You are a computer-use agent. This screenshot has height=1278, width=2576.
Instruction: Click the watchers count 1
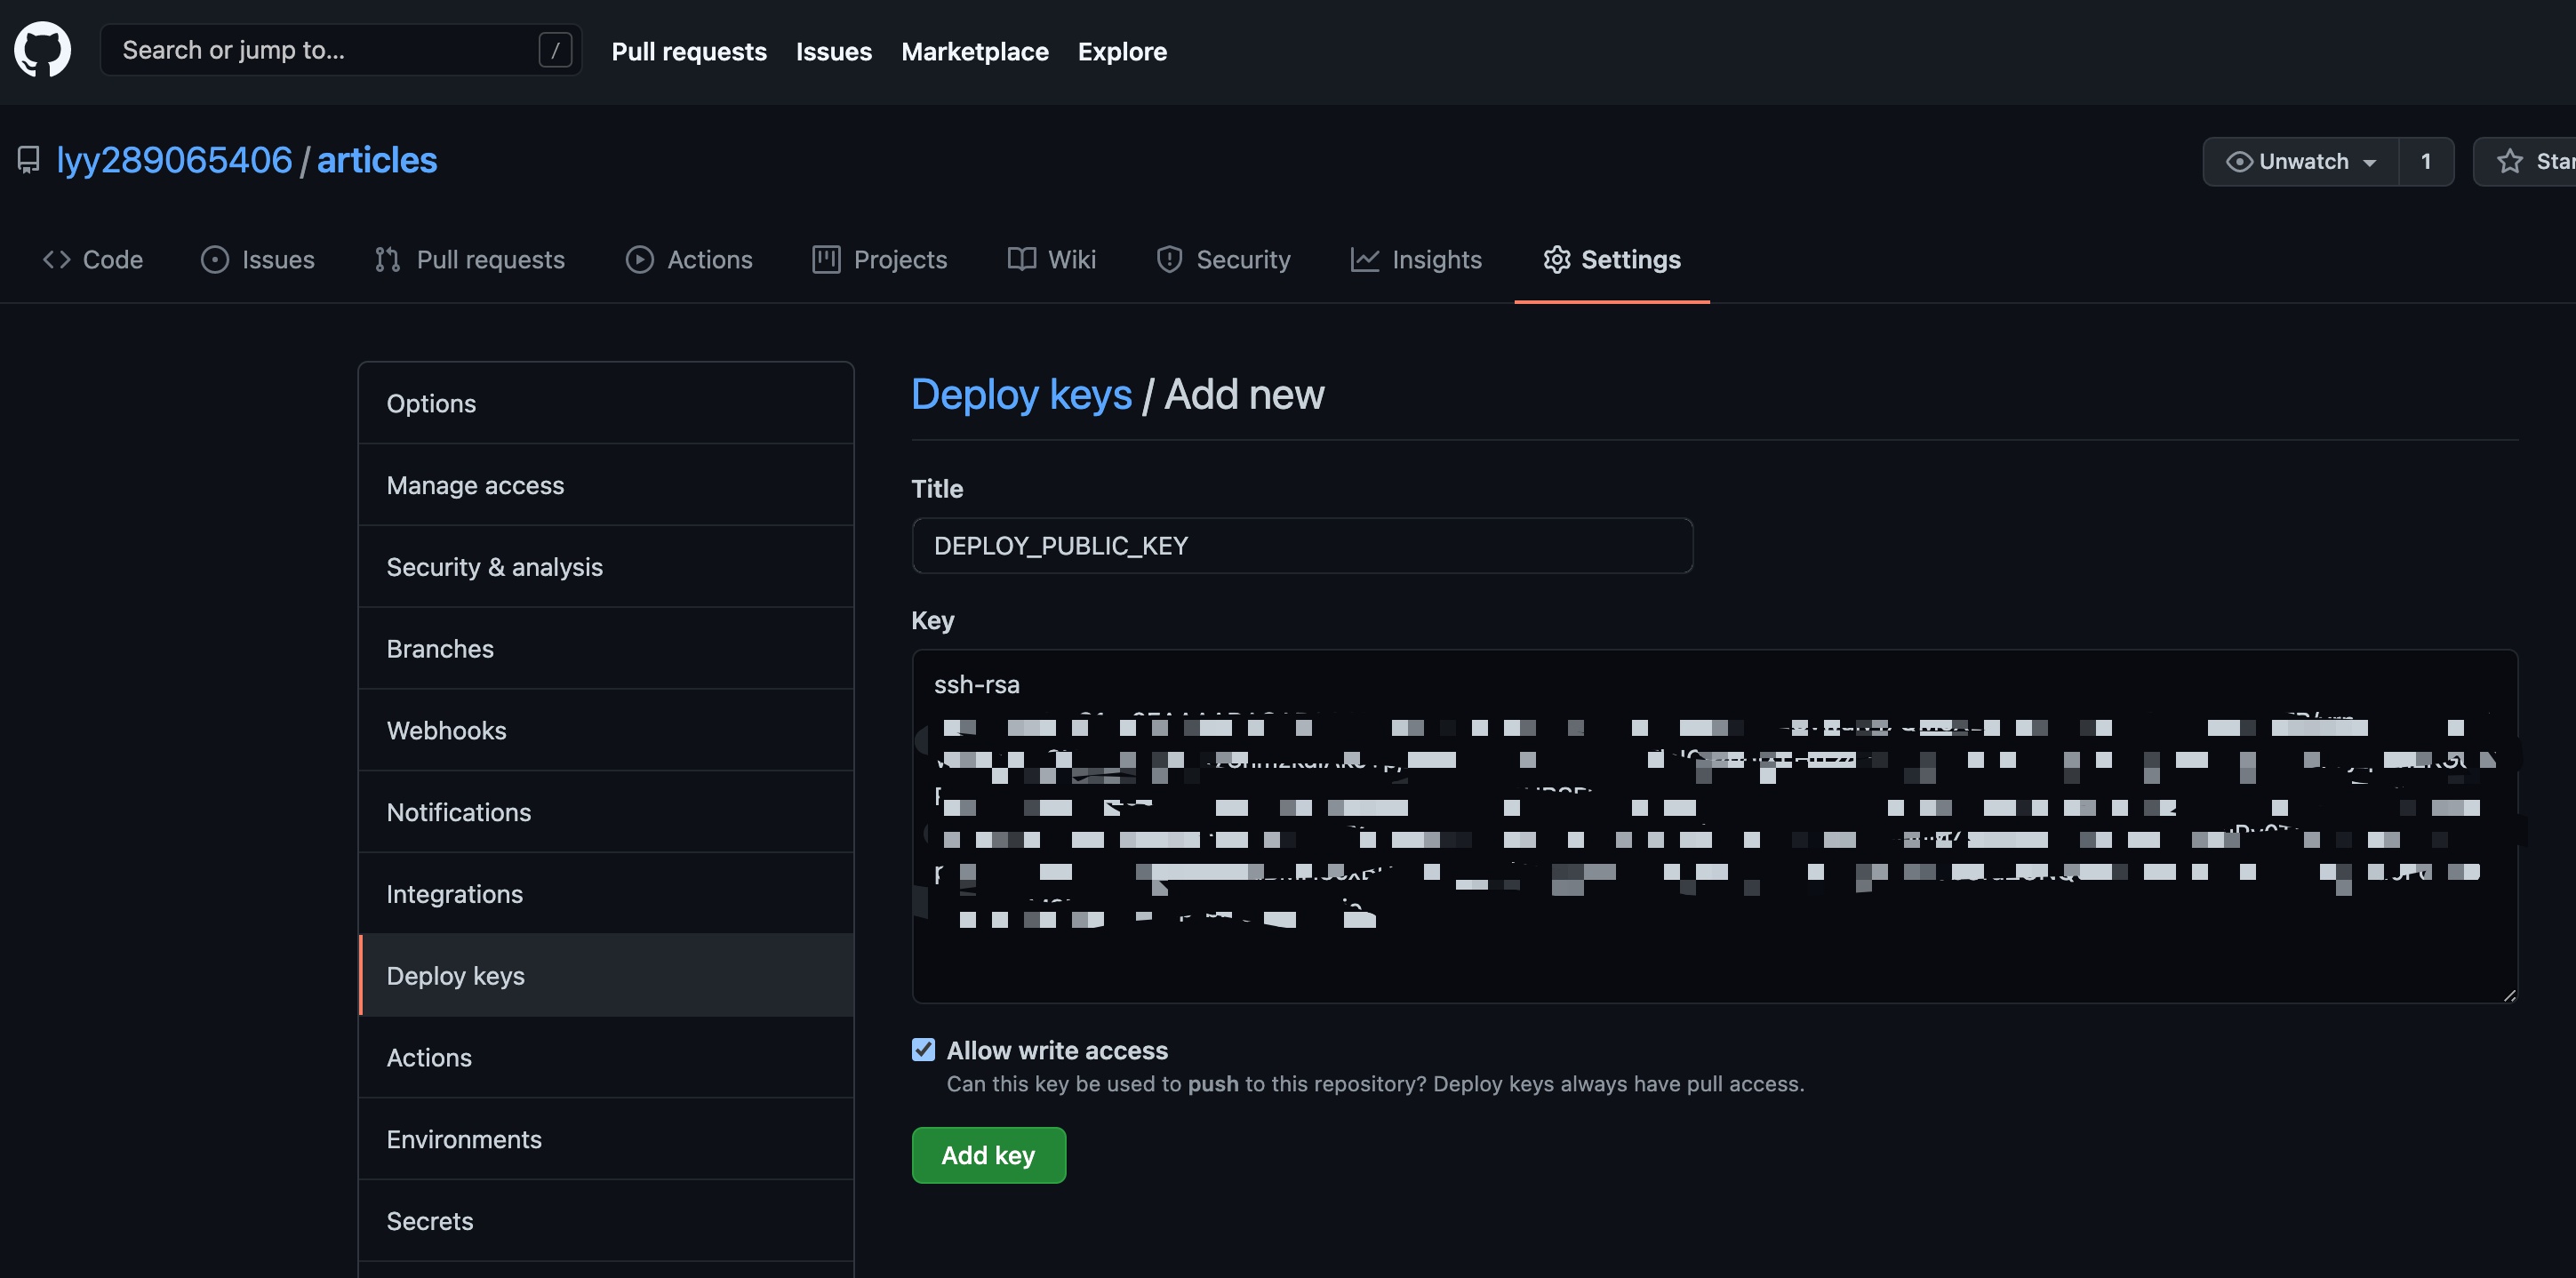[2426, 162]
